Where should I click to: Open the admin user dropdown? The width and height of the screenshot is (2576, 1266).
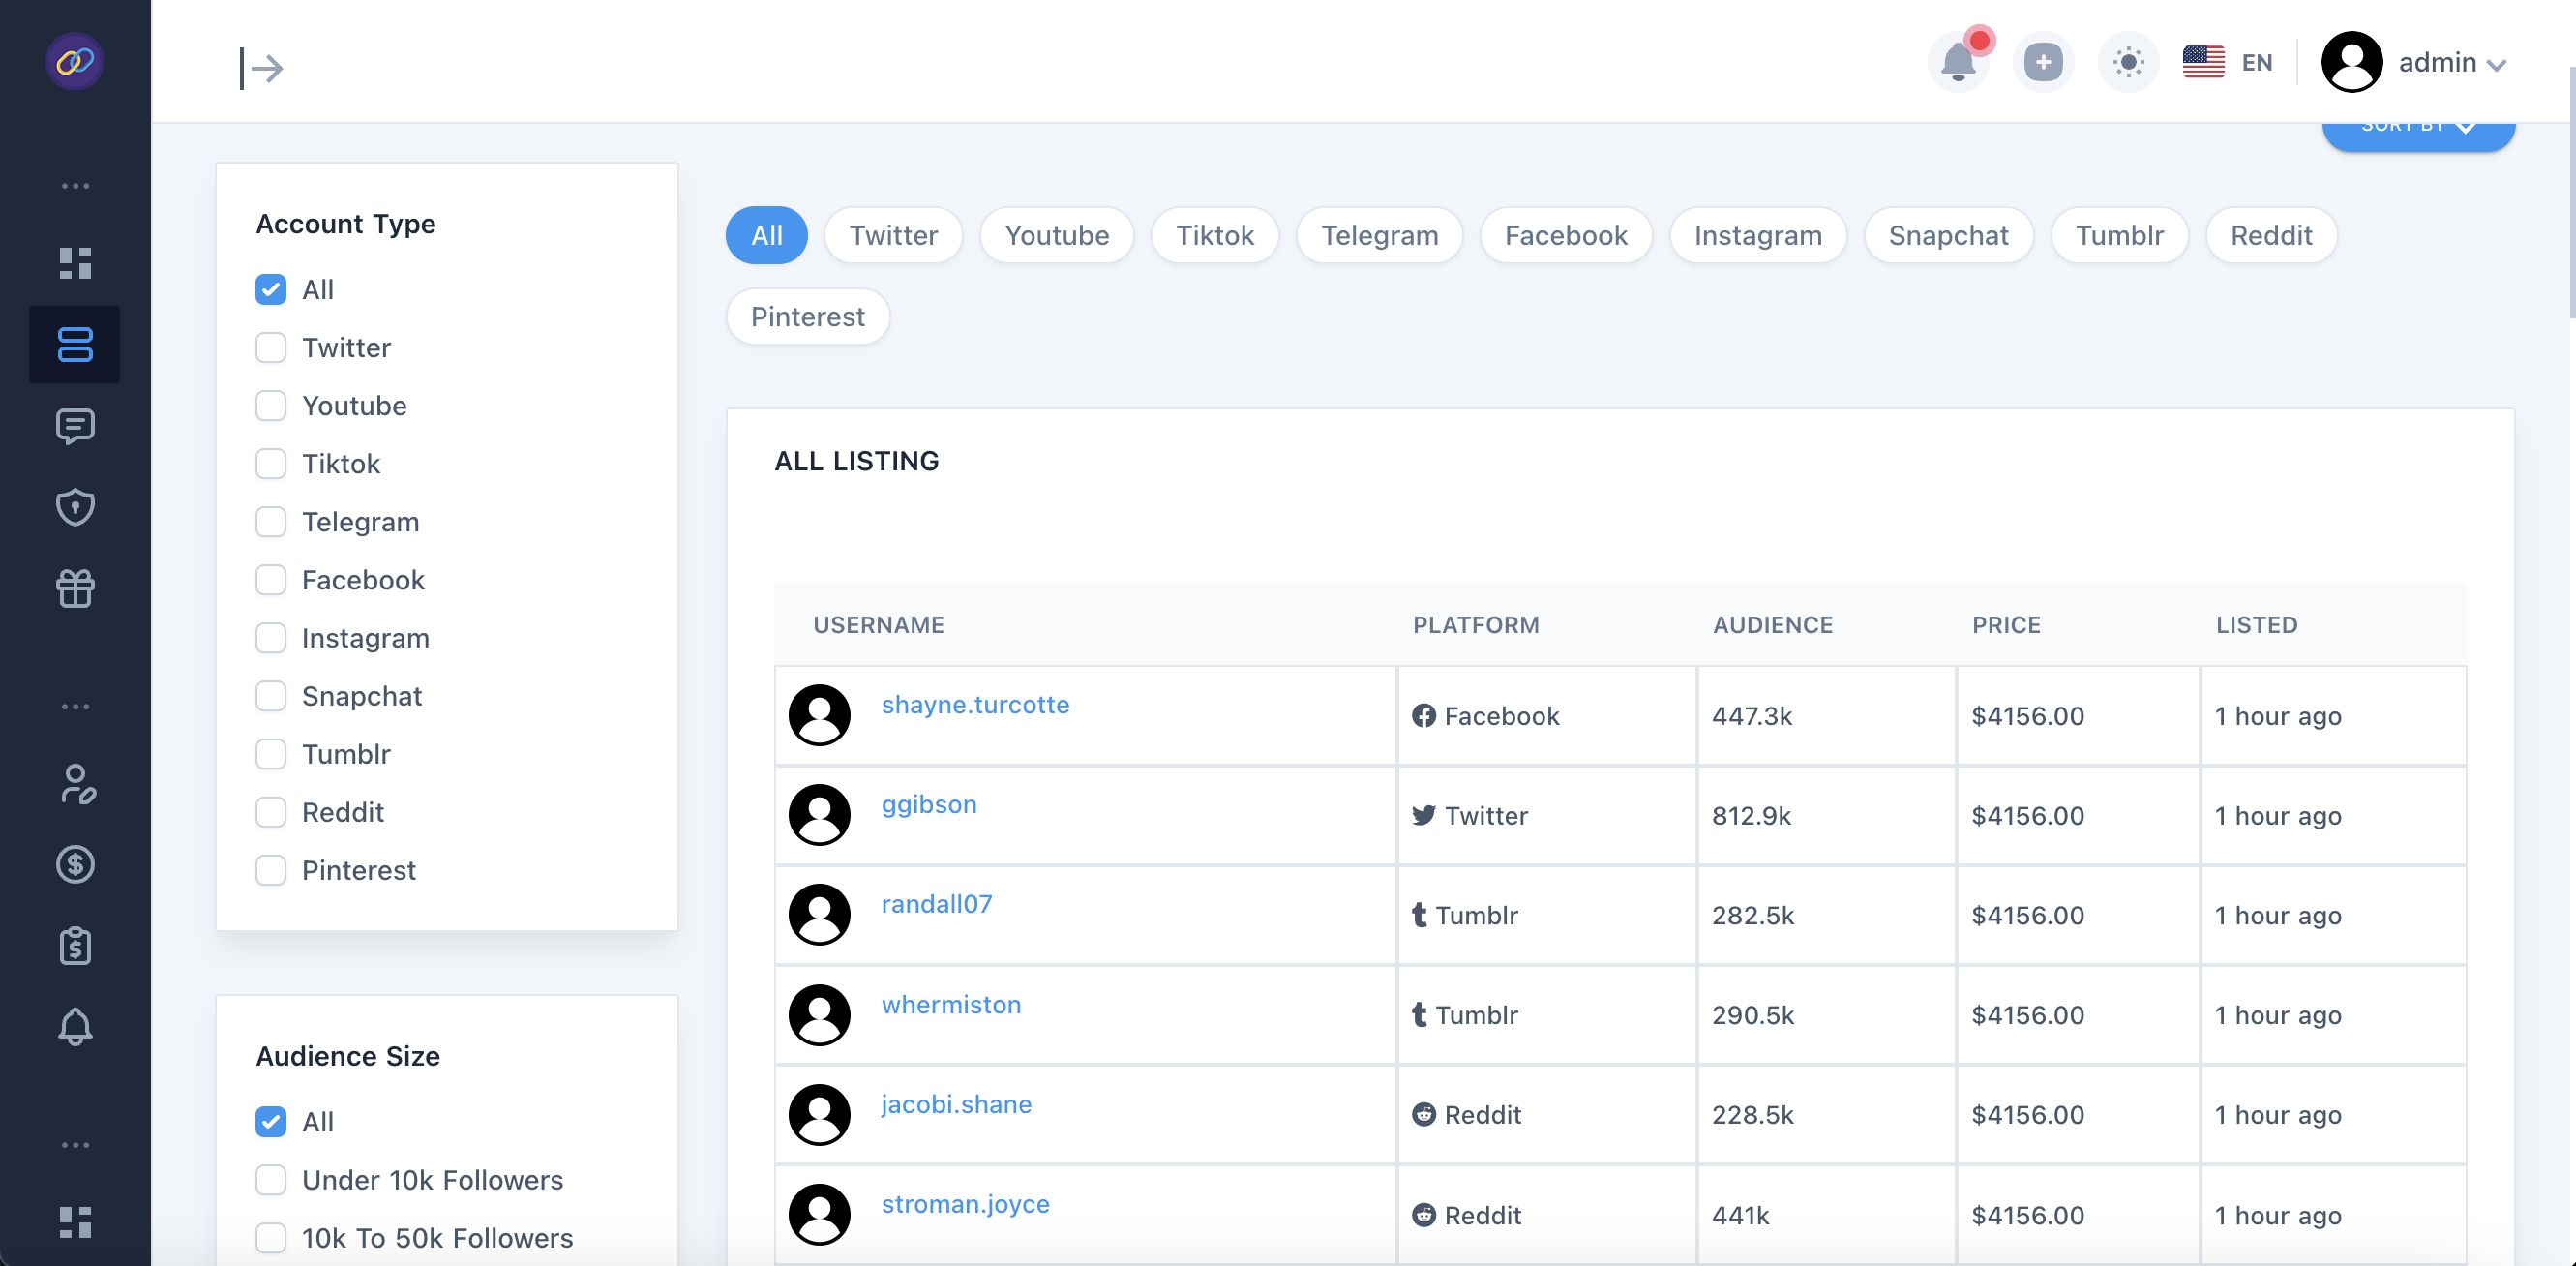pyautogui.click(x=2414, y=63)
